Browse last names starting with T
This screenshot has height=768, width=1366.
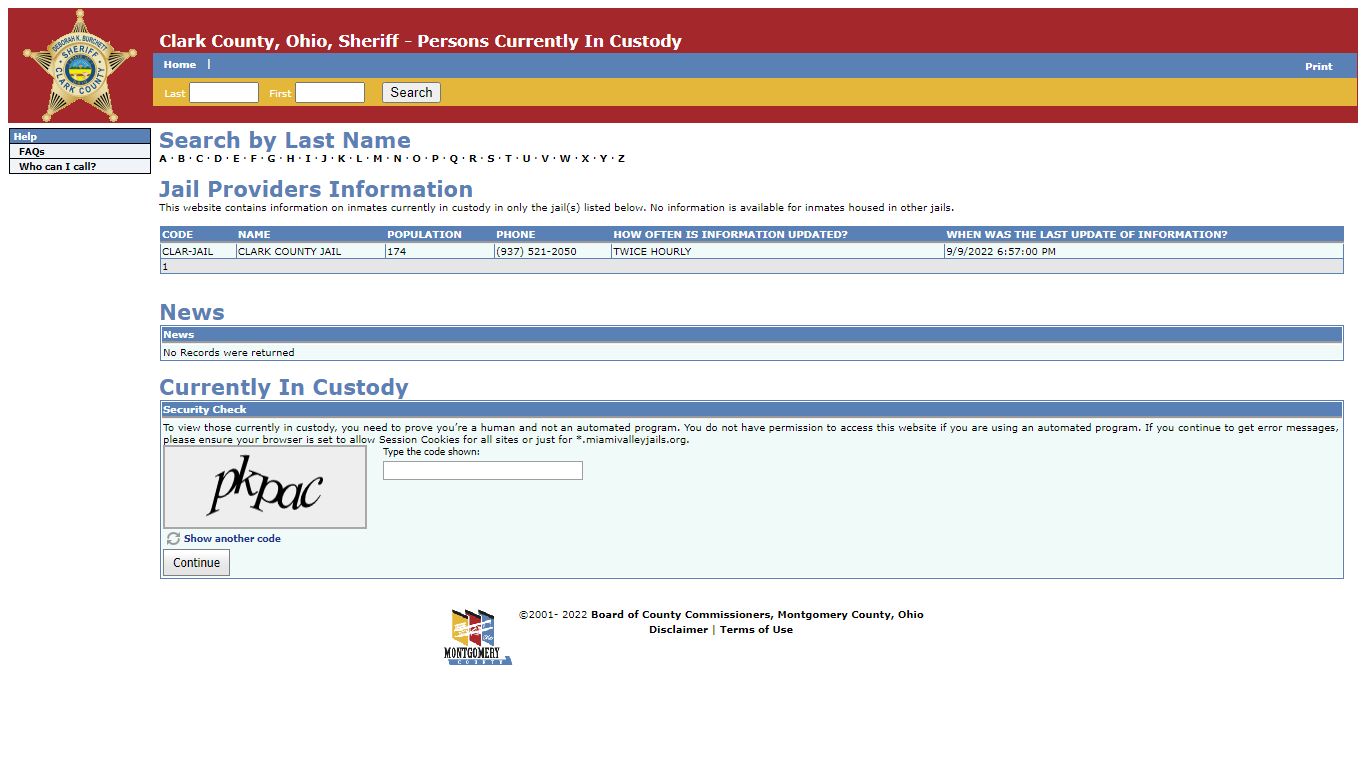click(508, 158)
